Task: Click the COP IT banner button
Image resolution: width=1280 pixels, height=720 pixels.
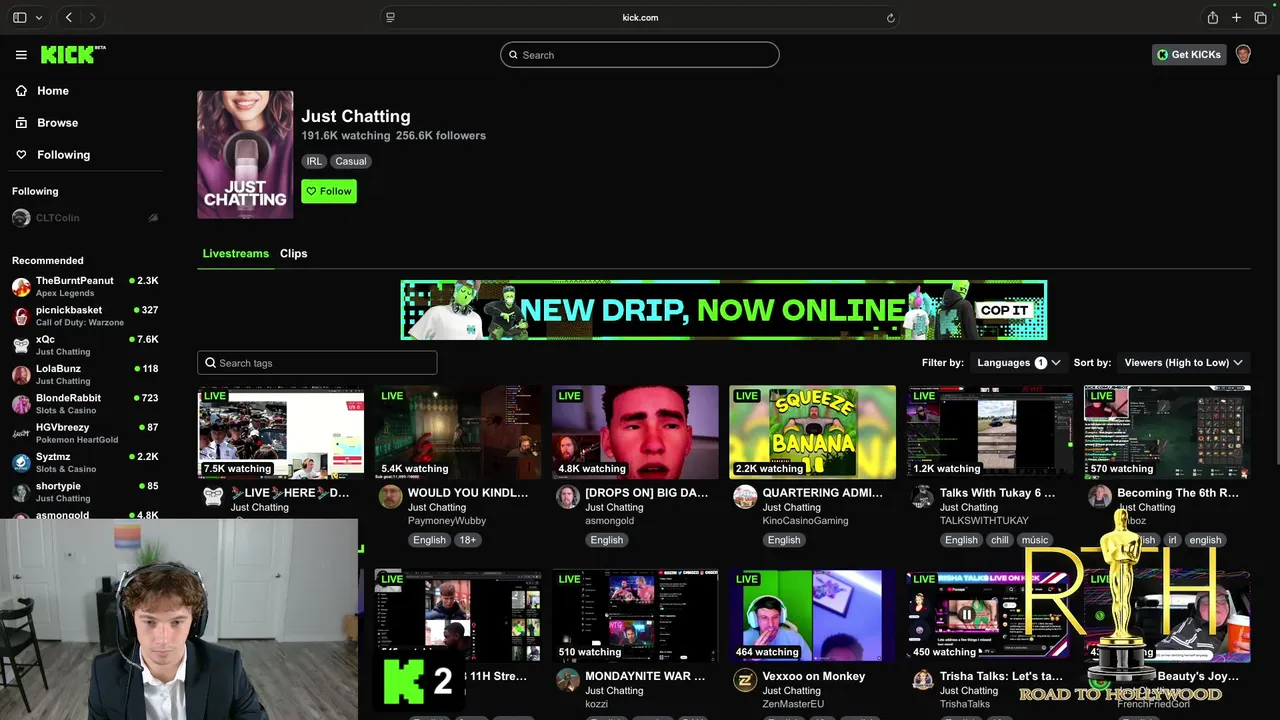Action: point(1004,310)
